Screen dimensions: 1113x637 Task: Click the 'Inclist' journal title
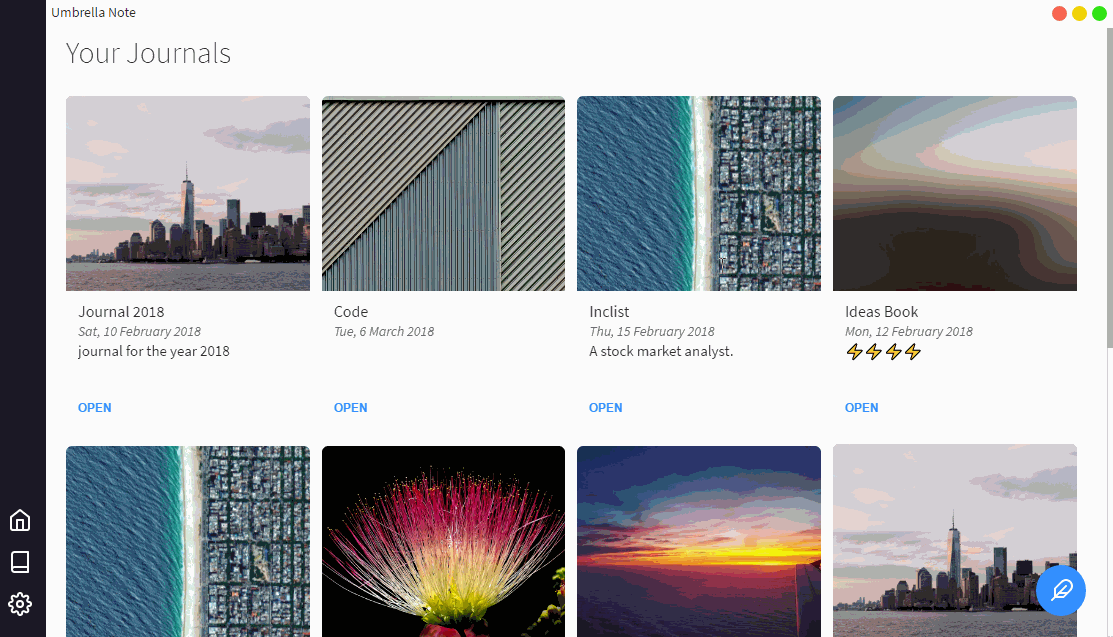(x=609, y=312)
